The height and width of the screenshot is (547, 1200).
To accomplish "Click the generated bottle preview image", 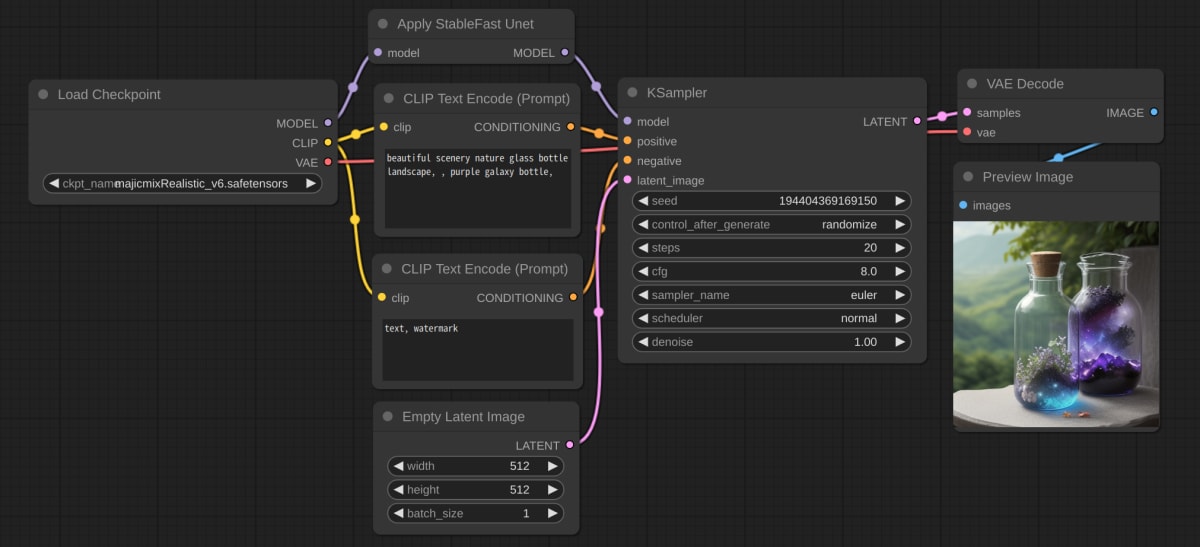I will (x=1056, y=326).
